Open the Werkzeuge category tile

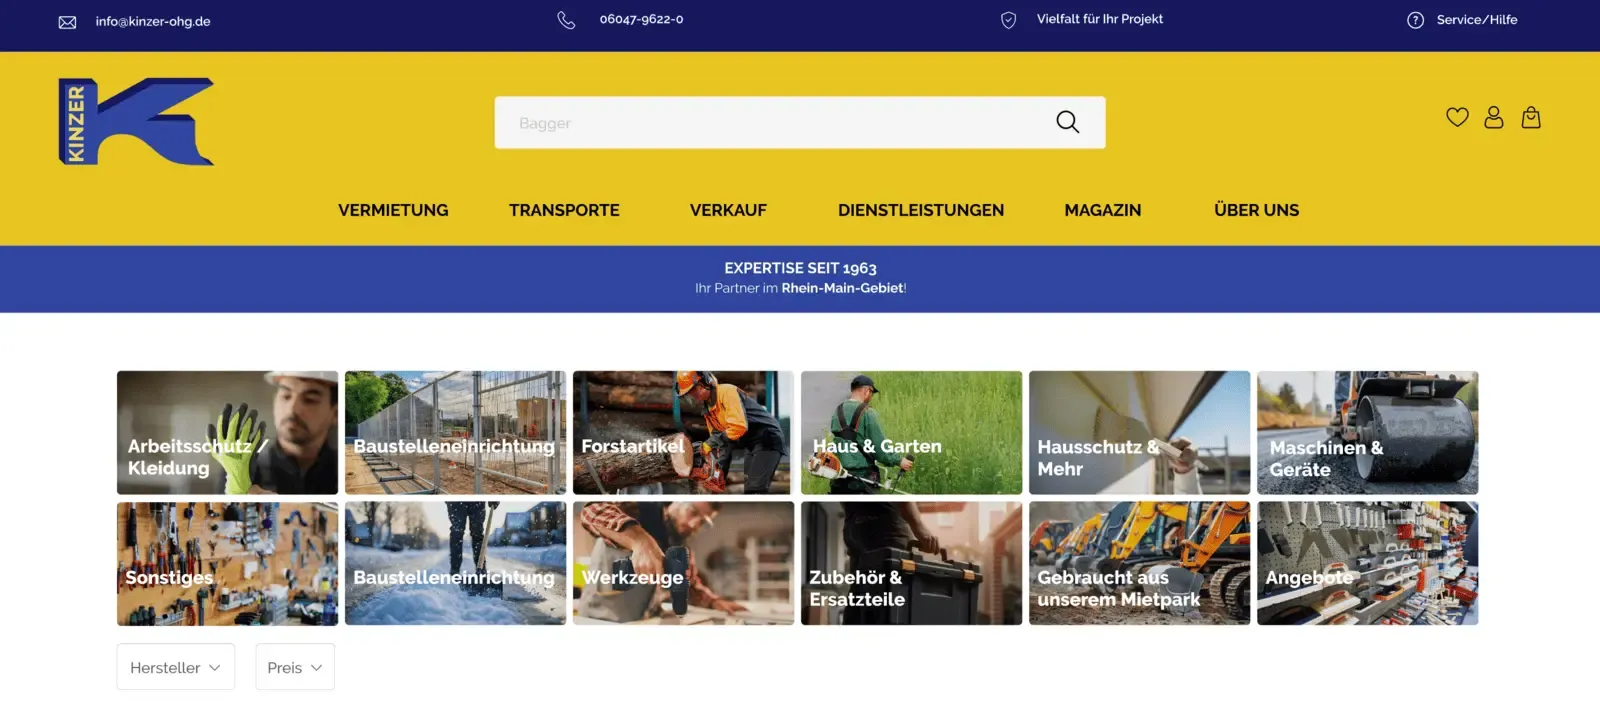(x=683, y=564)
